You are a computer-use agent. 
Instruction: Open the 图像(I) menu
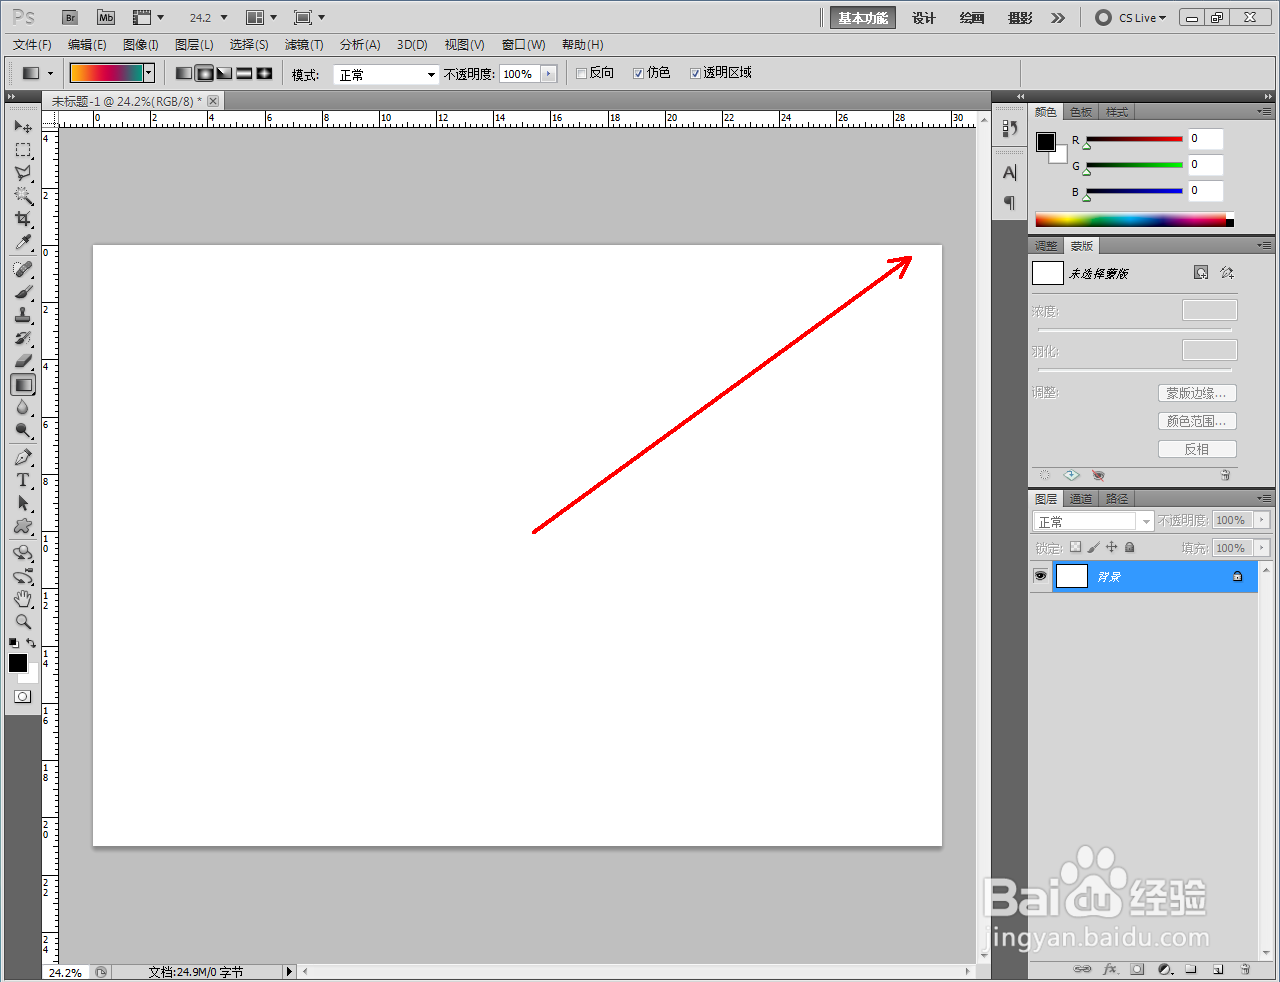(x=141, y=45)
